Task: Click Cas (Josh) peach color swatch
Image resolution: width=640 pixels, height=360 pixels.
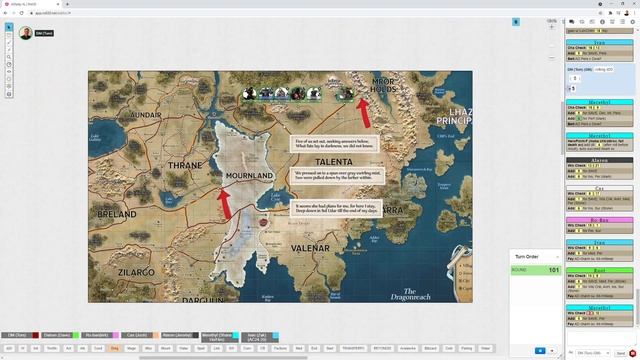Action: coord(156,335)
